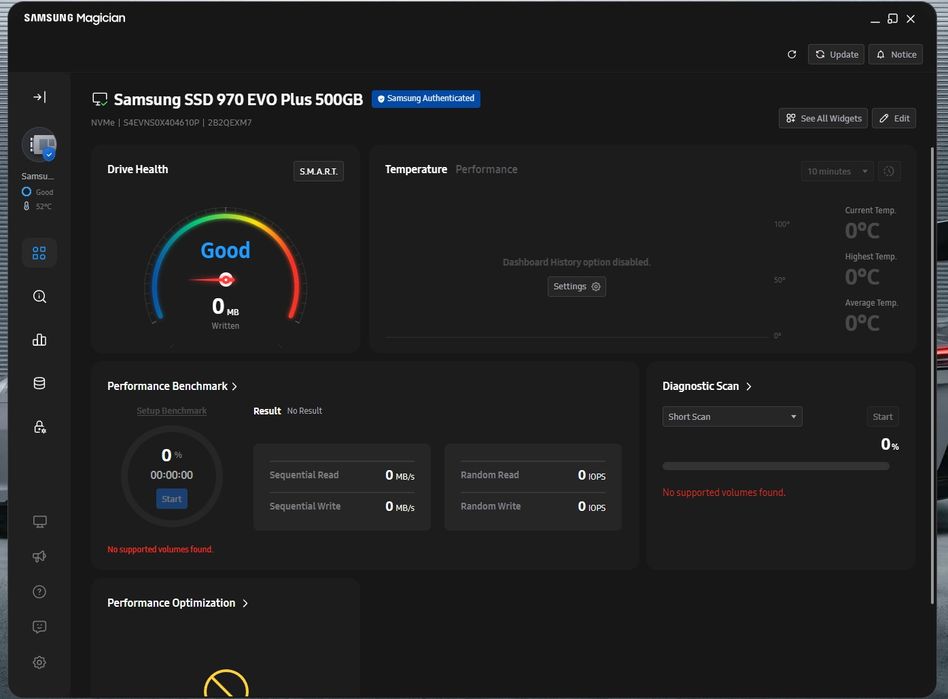948x699 pixels.
Task: Expand the Diagnostic Scan section chevron
Action: coord(748,386)
